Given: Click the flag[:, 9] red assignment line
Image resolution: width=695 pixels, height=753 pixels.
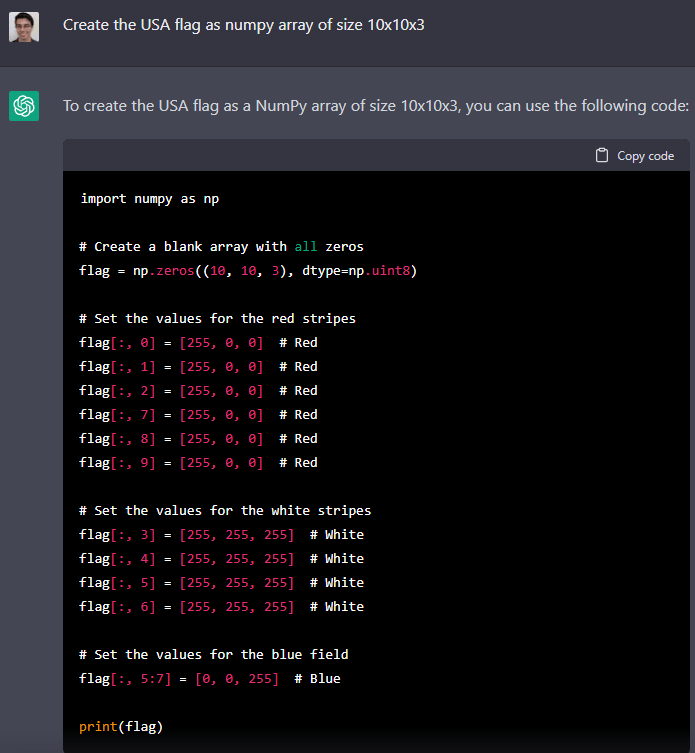Looking at the screenshot, I should click(197, 462).
